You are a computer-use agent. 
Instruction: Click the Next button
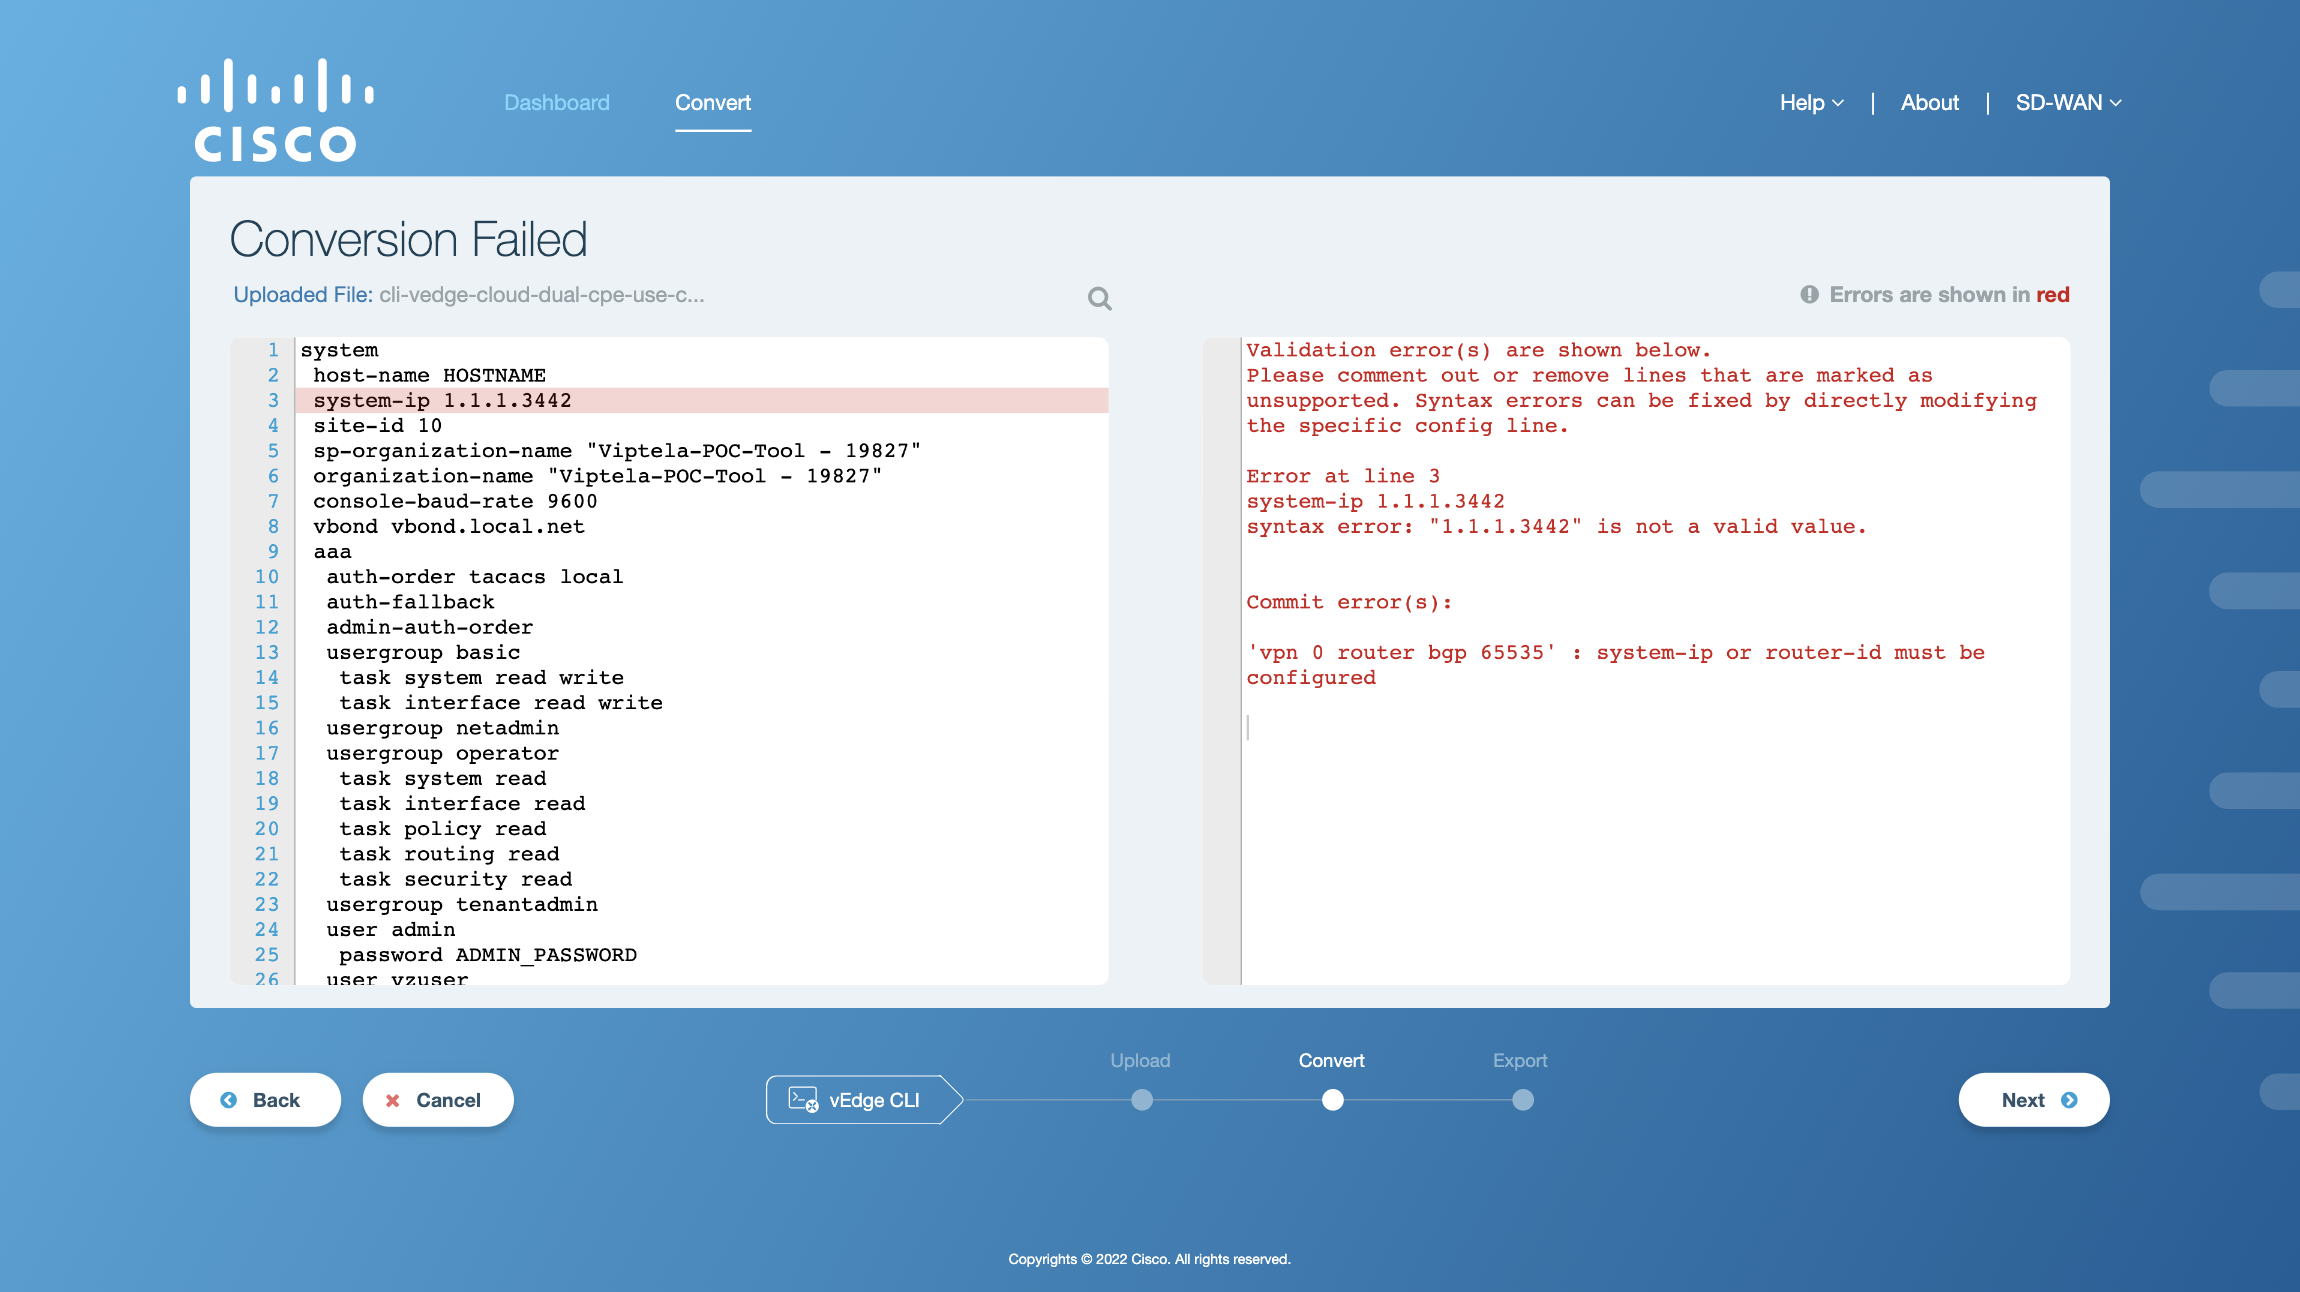tap(2034, 1100)
